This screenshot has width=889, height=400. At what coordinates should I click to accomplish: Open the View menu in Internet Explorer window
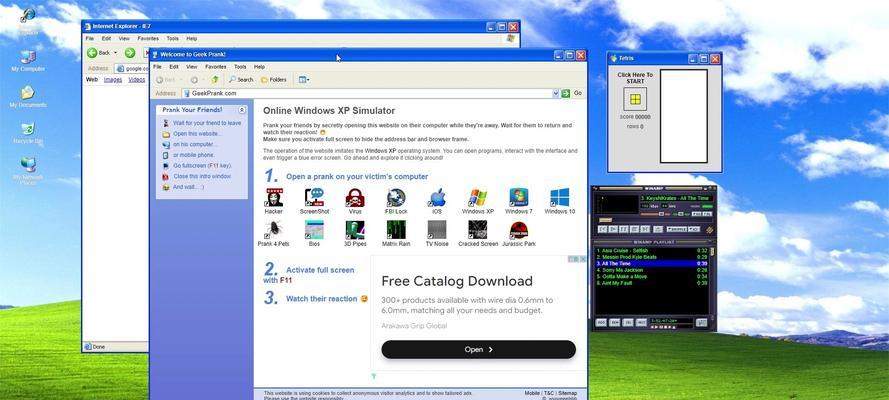(124, 39)
